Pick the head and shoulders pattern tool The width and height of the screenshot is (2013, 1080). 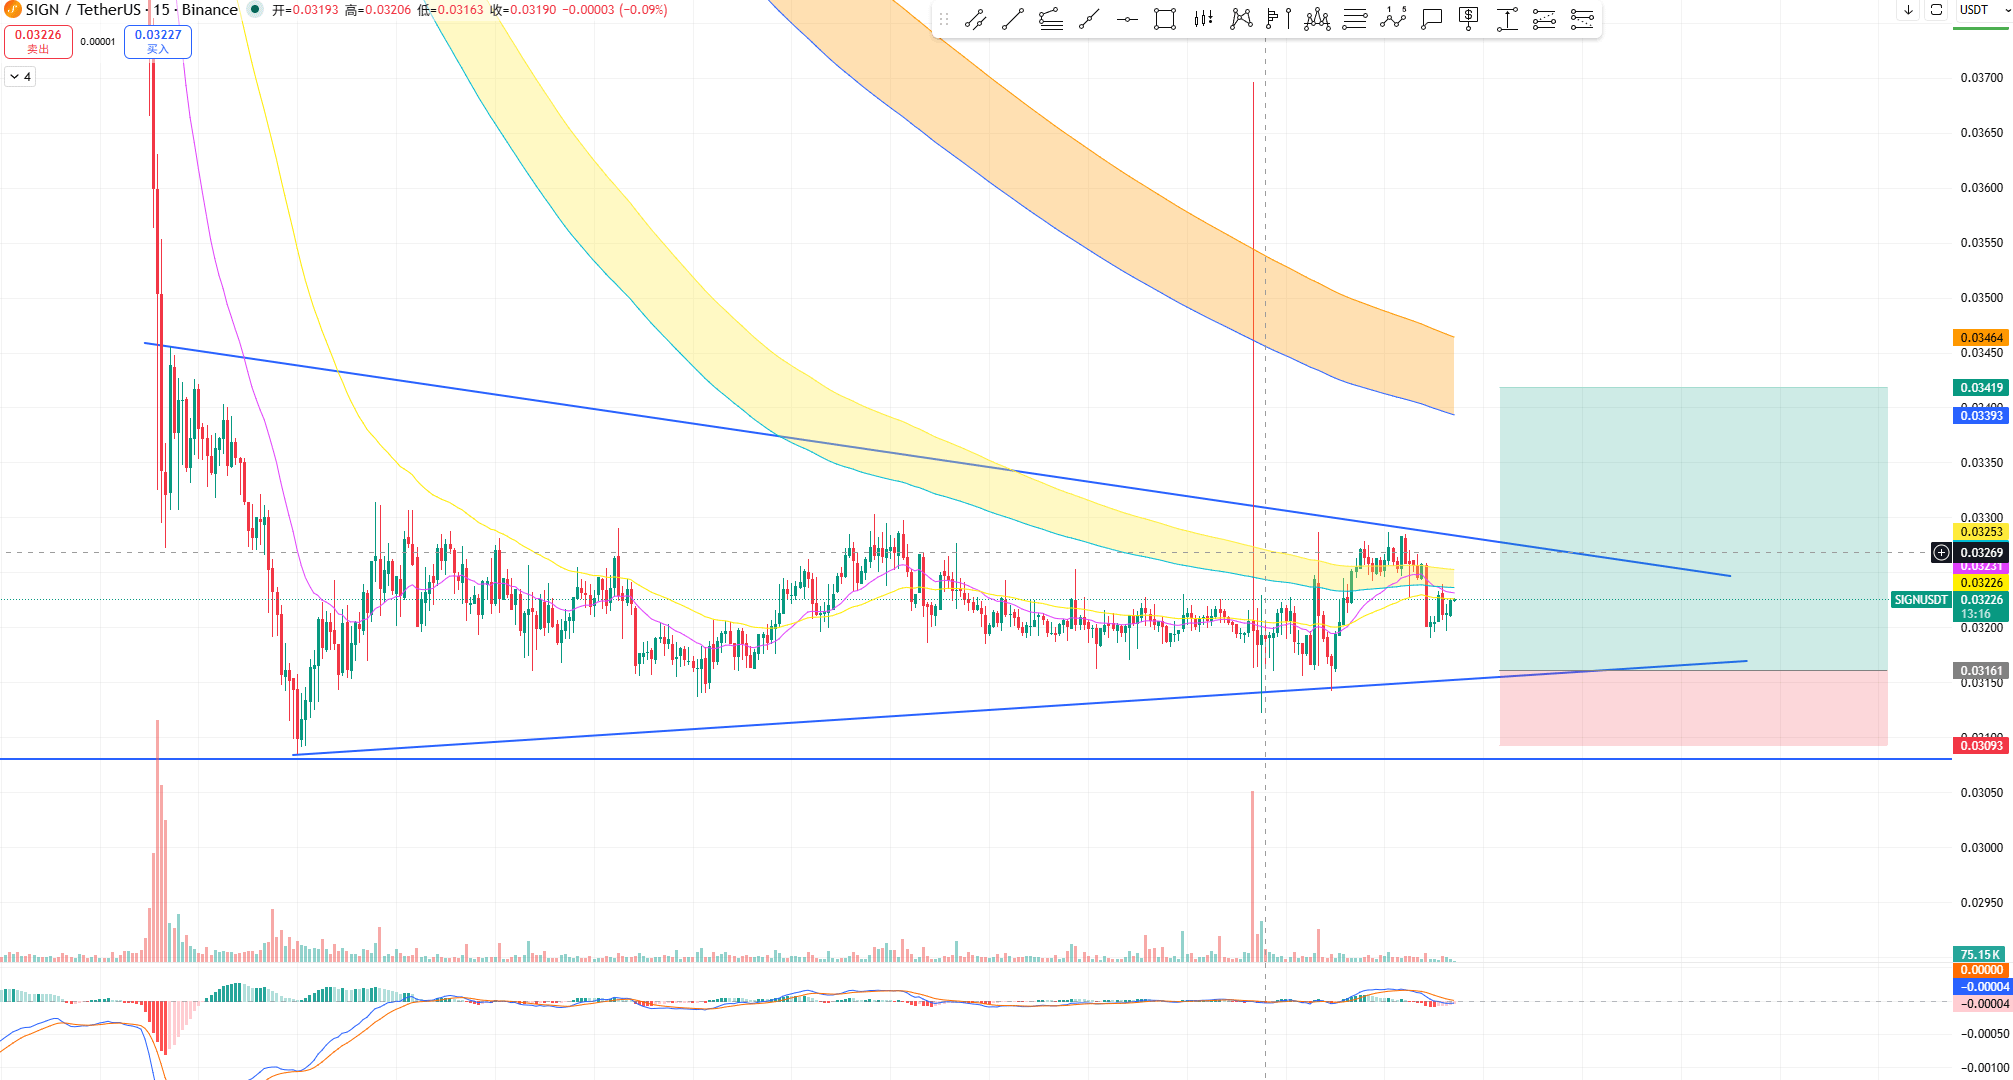pos(1317,19)
